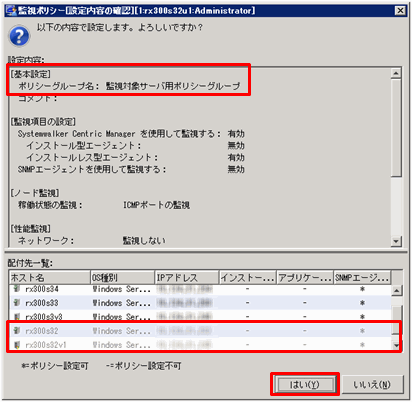
Task: Click the OS type cell of rx300s33
Action: (x=122, y=303)
